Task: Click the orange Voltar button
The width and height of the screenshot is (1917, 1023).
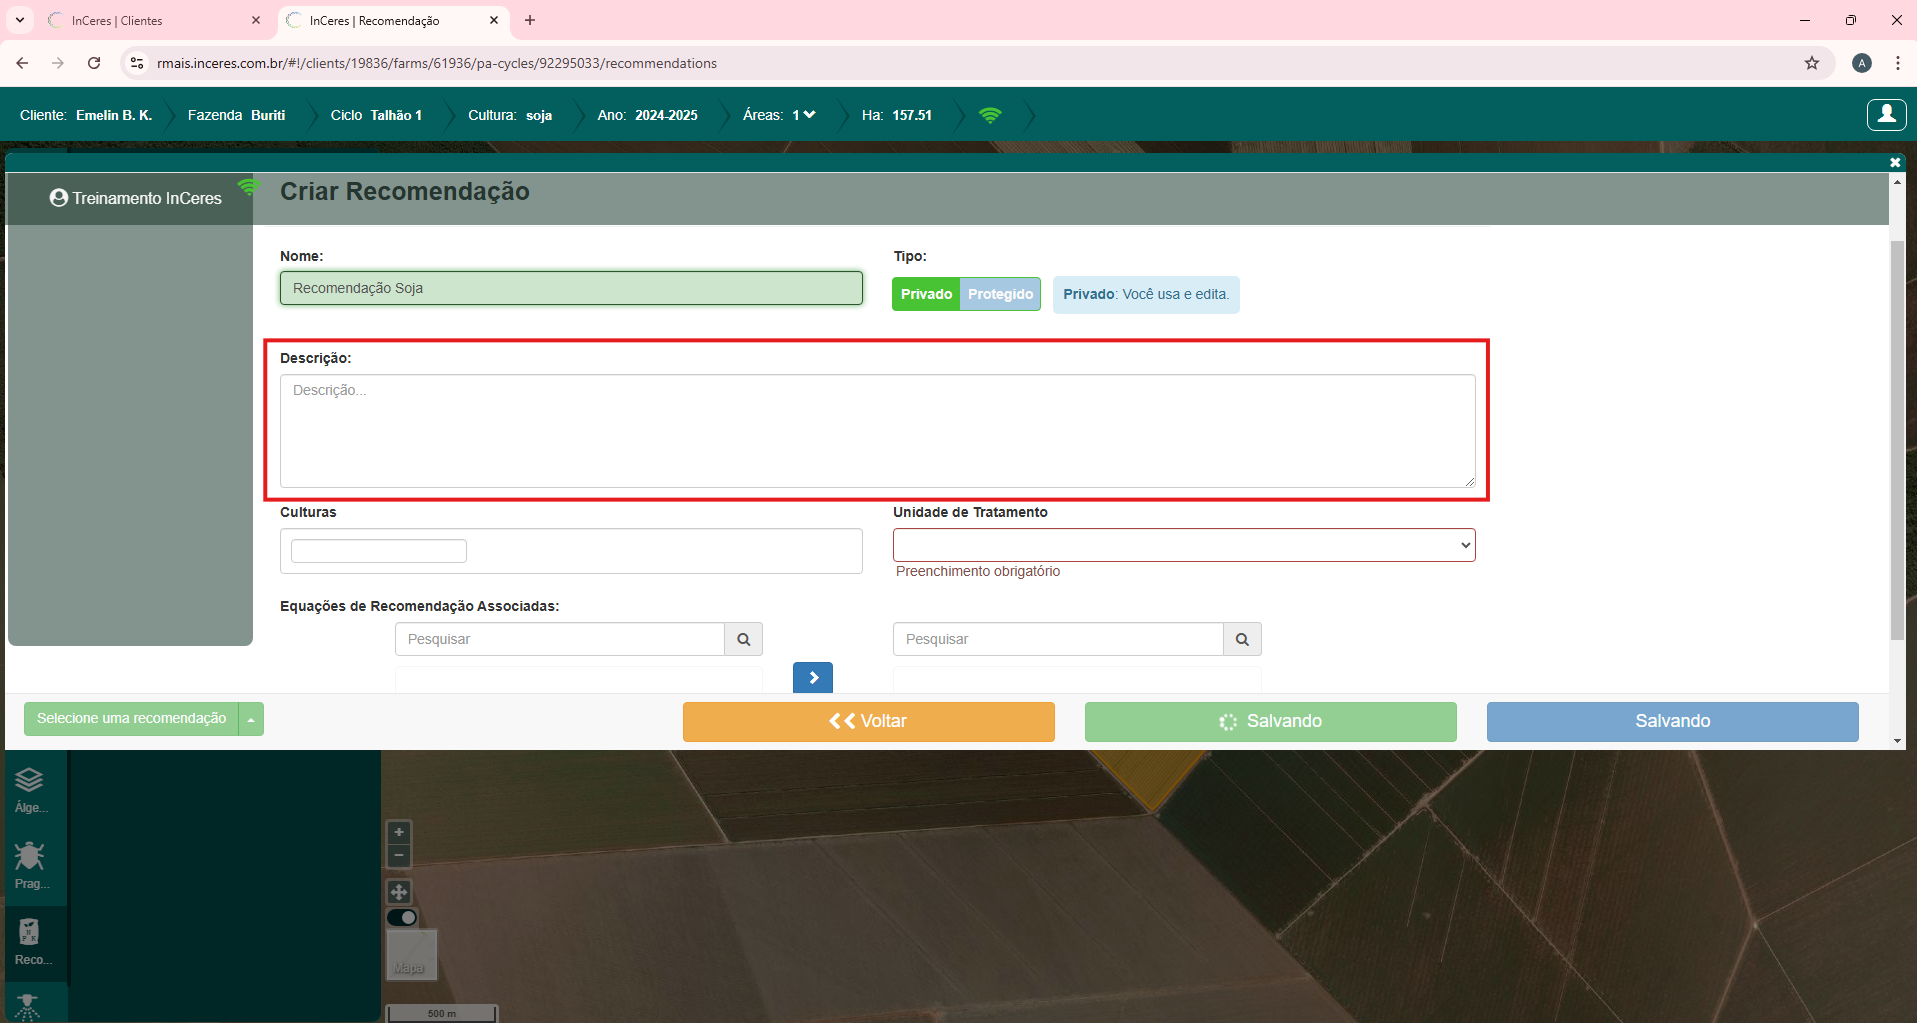Action: point(868,721)
